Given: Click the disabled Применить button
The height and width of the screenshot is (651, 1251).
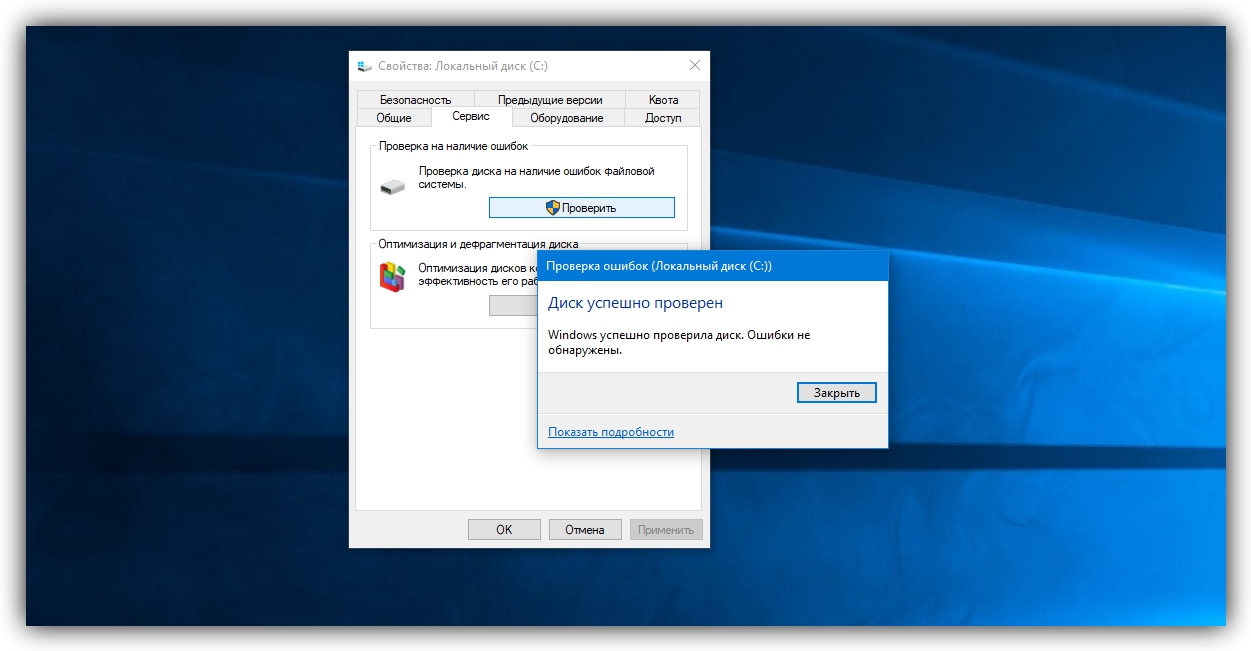Looking at the screenshot, I should tap(666, 529).
